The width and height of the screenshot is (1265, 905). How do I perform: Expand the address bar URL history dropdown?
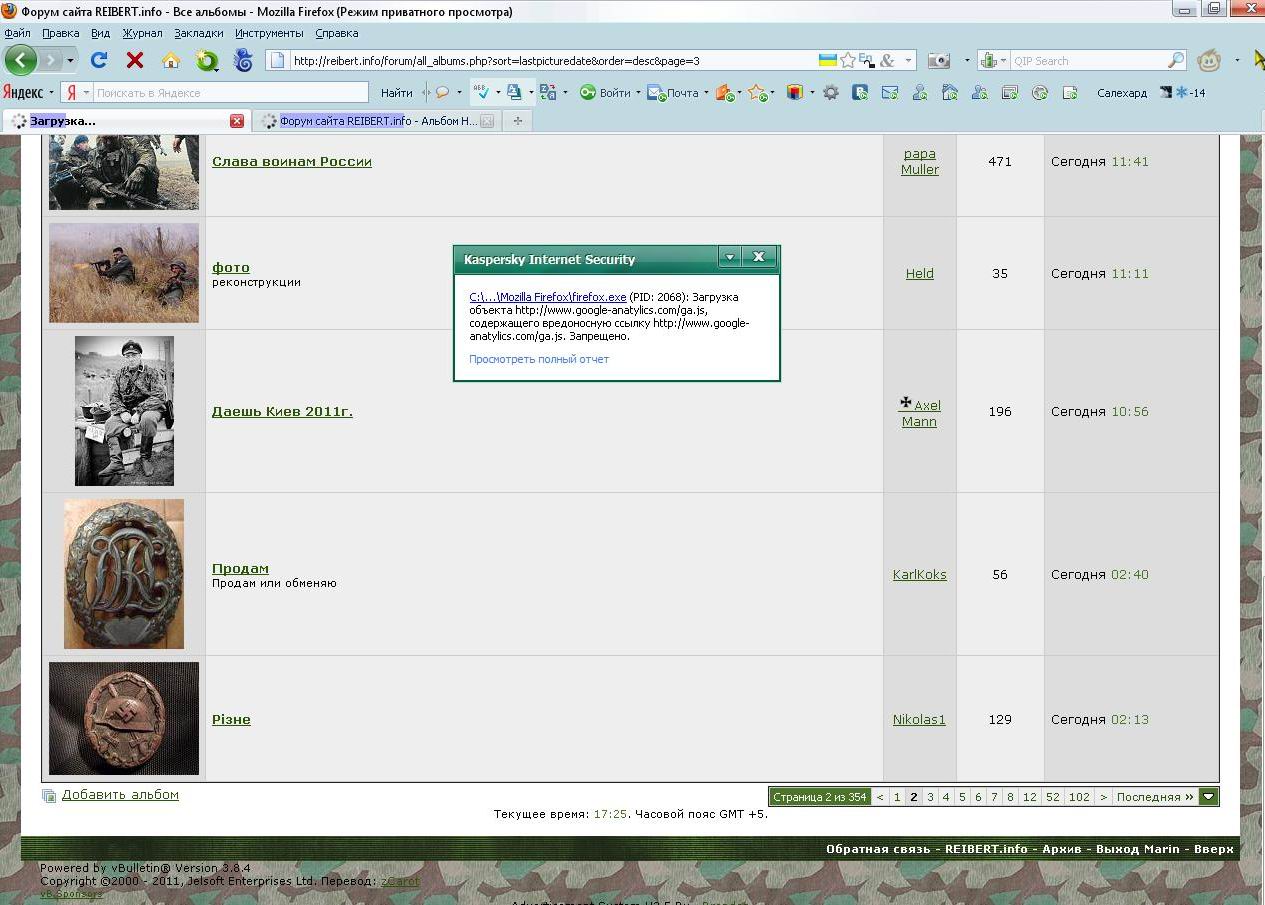[908, 61]
